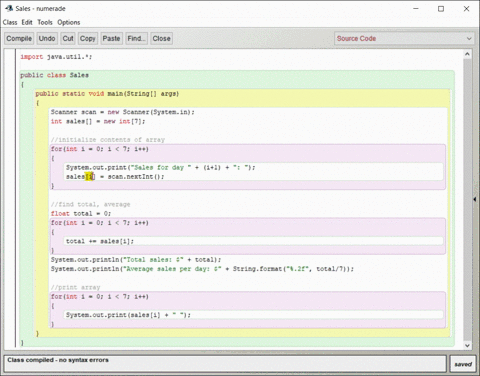480x376 pixels.
Task: Click the Copy button
Action: (x=88, y=38)
